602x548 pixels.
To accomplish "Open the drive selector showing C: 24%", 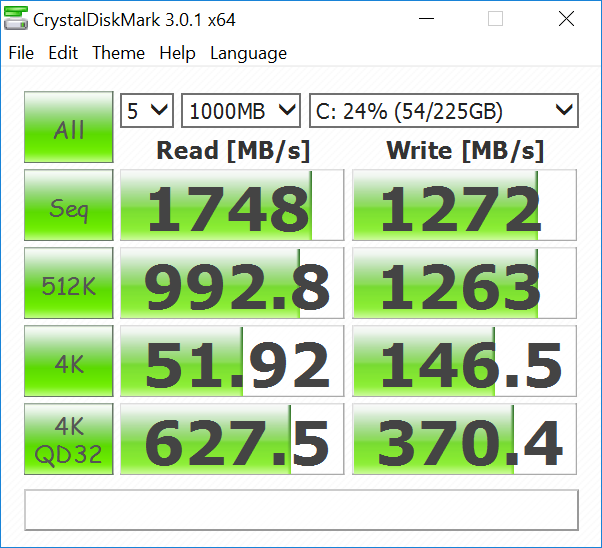I will click(x=444, y=111).
